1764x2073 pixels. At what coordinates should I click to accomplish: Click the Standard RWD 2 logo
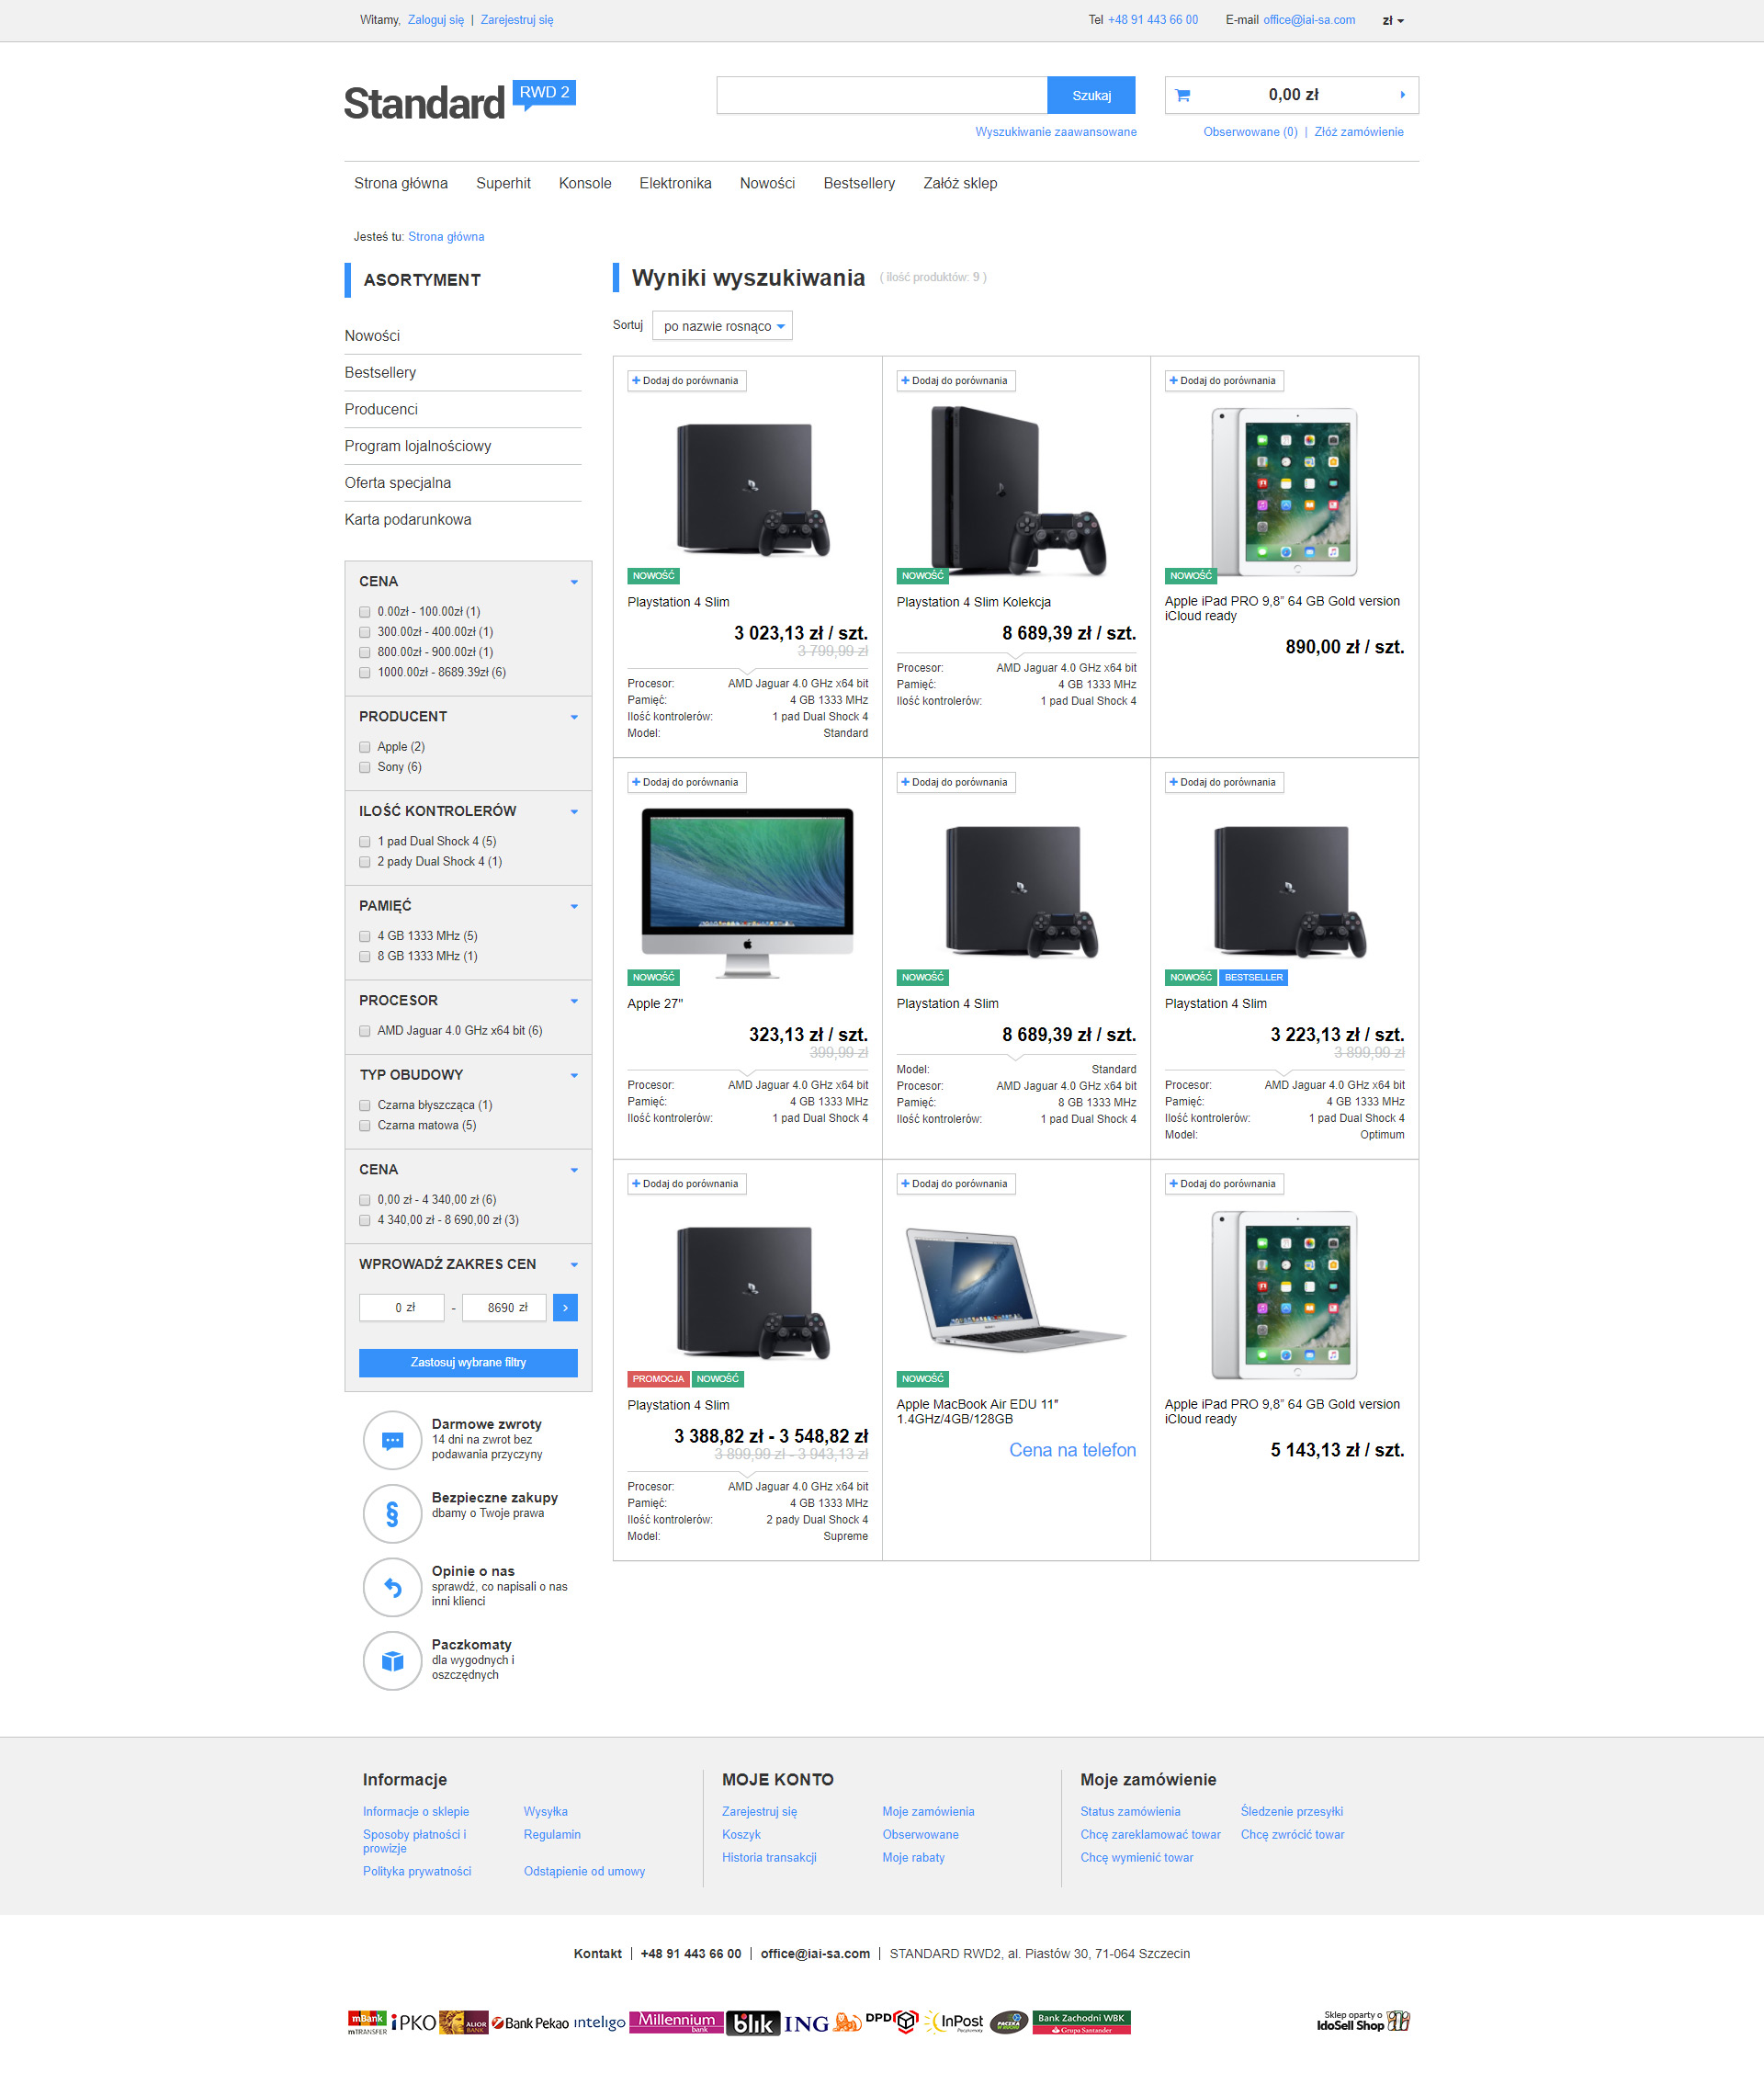click(459, 102)
